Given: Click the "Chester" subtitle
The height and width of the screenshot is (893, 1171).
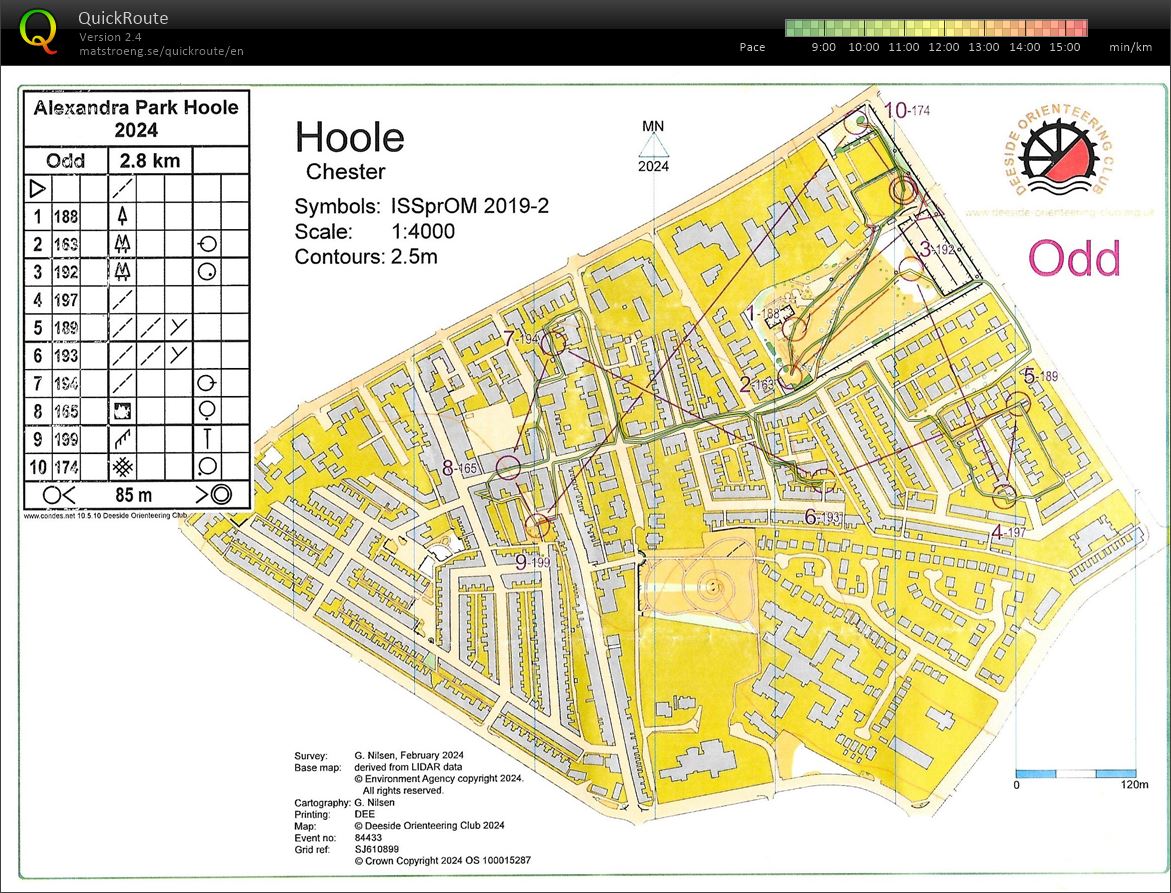Looking at the screenshot, I should 346,172.
